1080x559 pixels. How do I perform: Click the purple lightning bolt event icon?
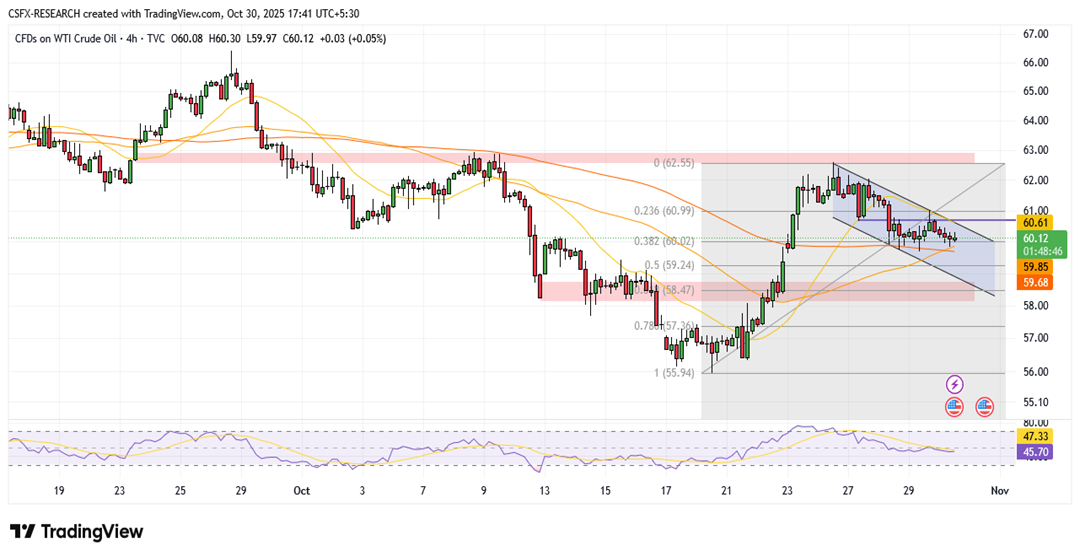click(954, 384)
